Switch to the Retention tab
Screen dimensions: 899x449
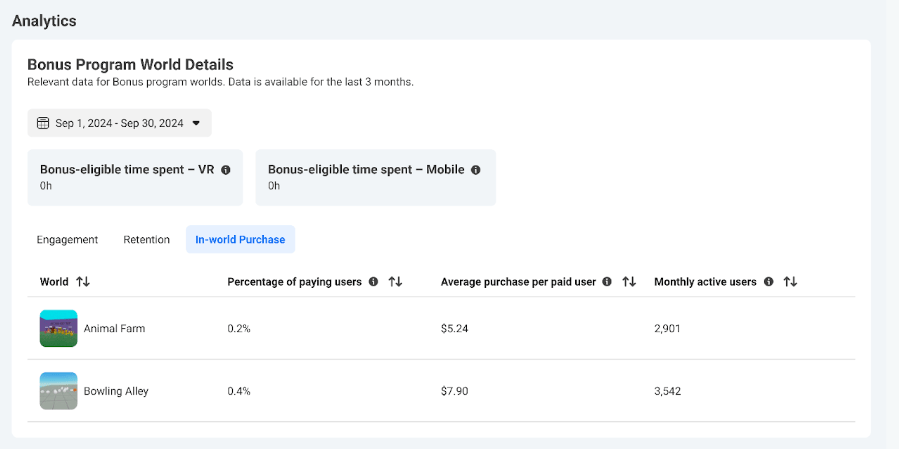click(x=147, y=240)
